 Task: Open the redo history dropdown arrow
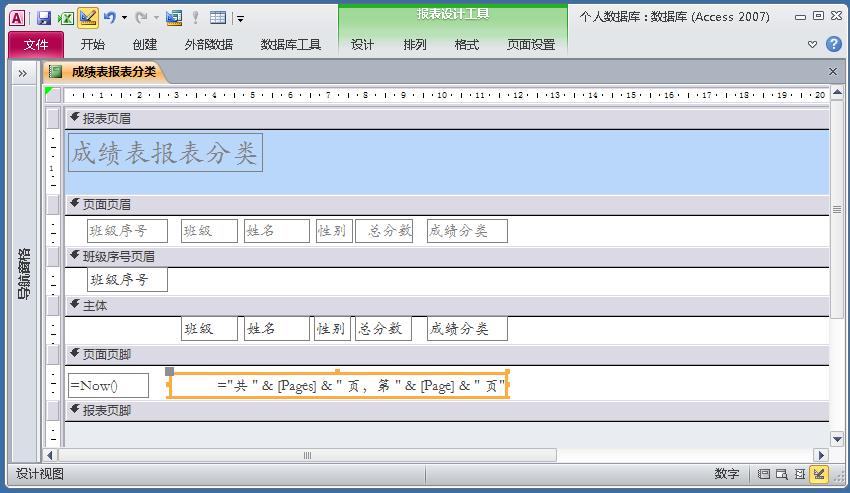156,18
